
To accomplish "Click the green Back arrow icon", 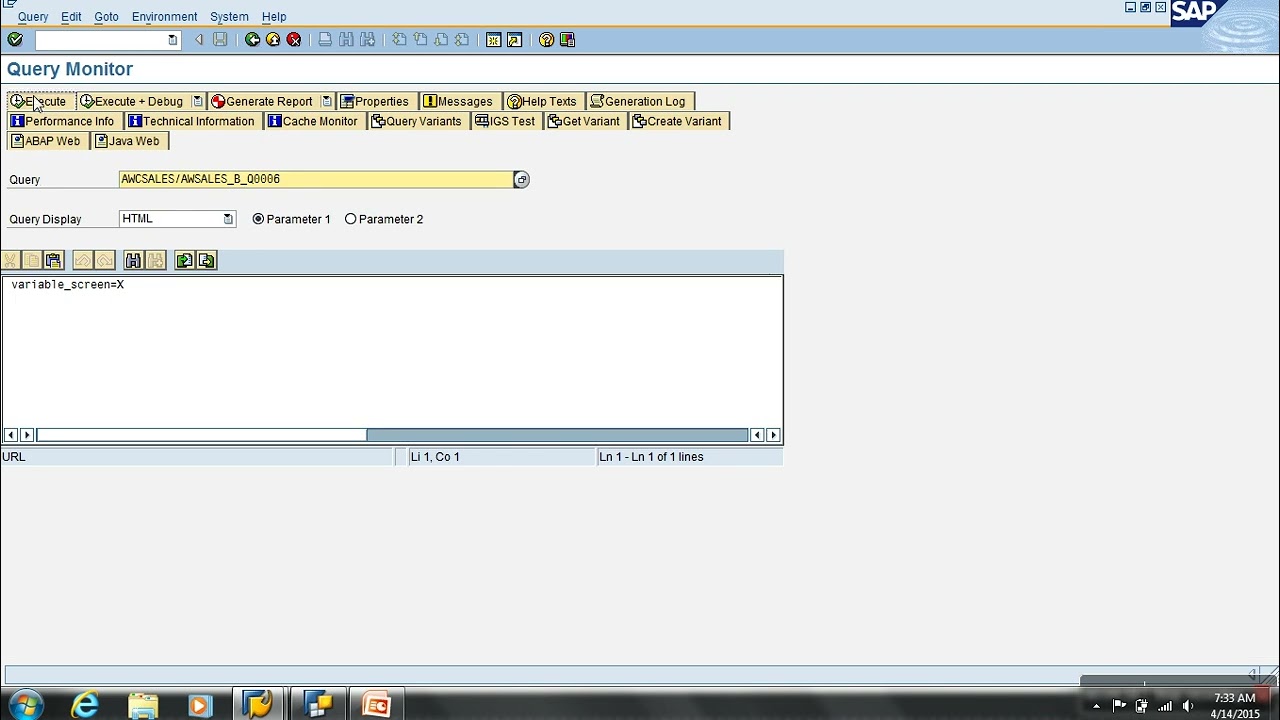I will click(x=252, y=40).
